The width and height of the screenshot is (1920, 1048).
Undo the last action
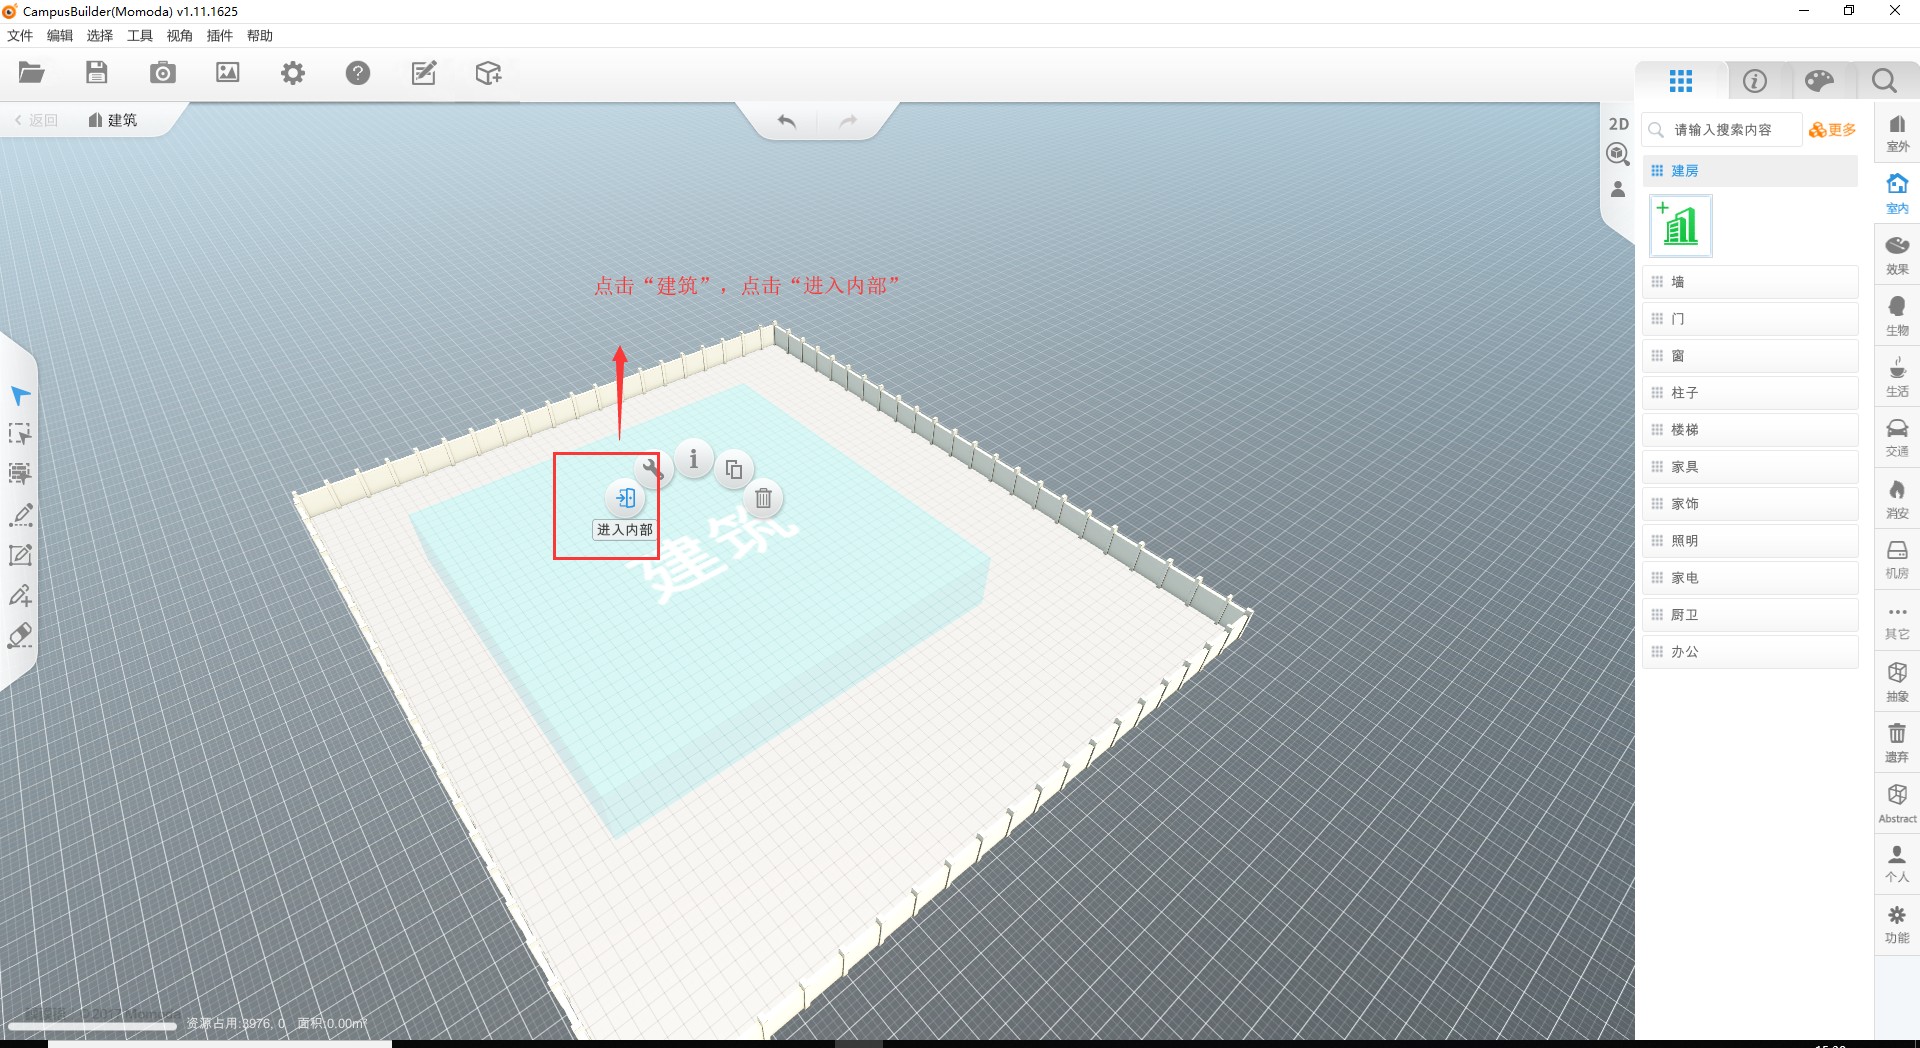(787, 121)
